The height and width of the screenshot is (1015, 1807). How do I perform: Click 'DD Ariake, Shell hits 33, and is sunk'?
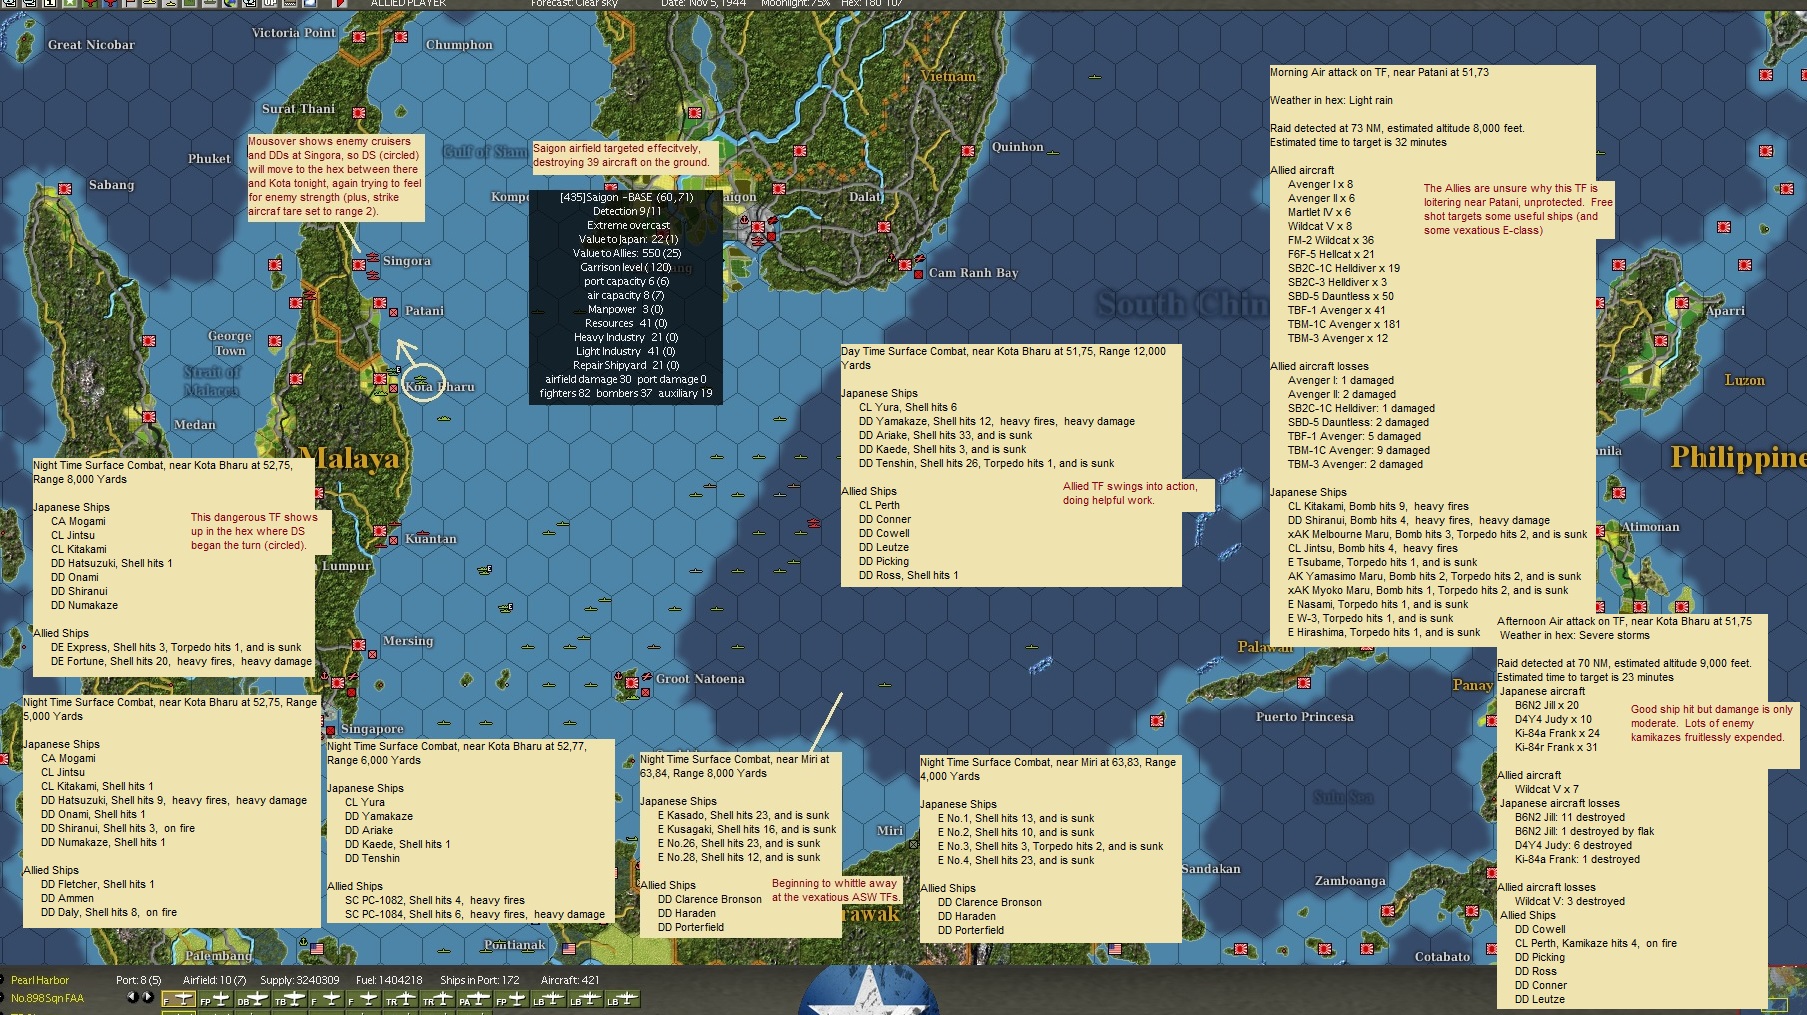pos(946,435)
